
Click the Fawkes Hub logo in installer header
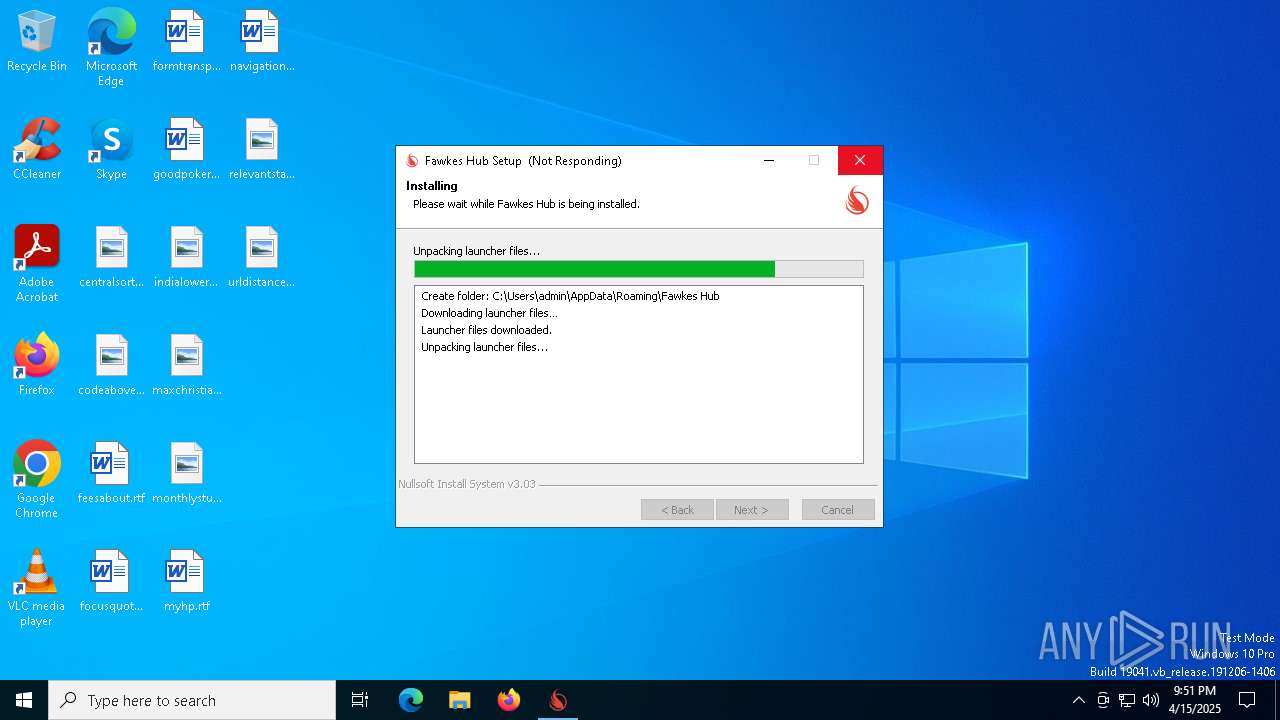click(857, 201)
